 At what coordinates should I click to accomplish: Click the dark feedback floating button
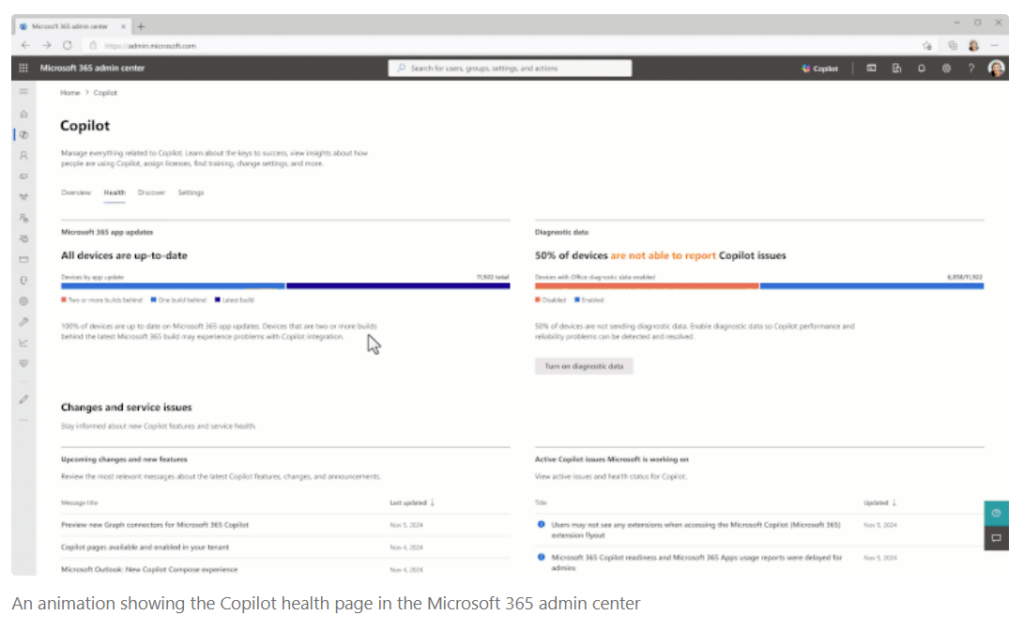click(997, 538)
